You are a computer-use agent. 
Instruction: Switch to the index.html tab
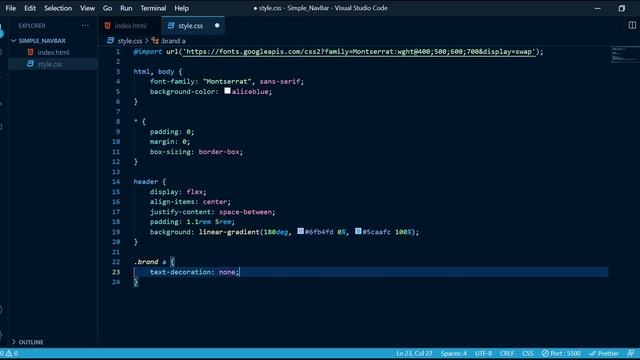130,26
